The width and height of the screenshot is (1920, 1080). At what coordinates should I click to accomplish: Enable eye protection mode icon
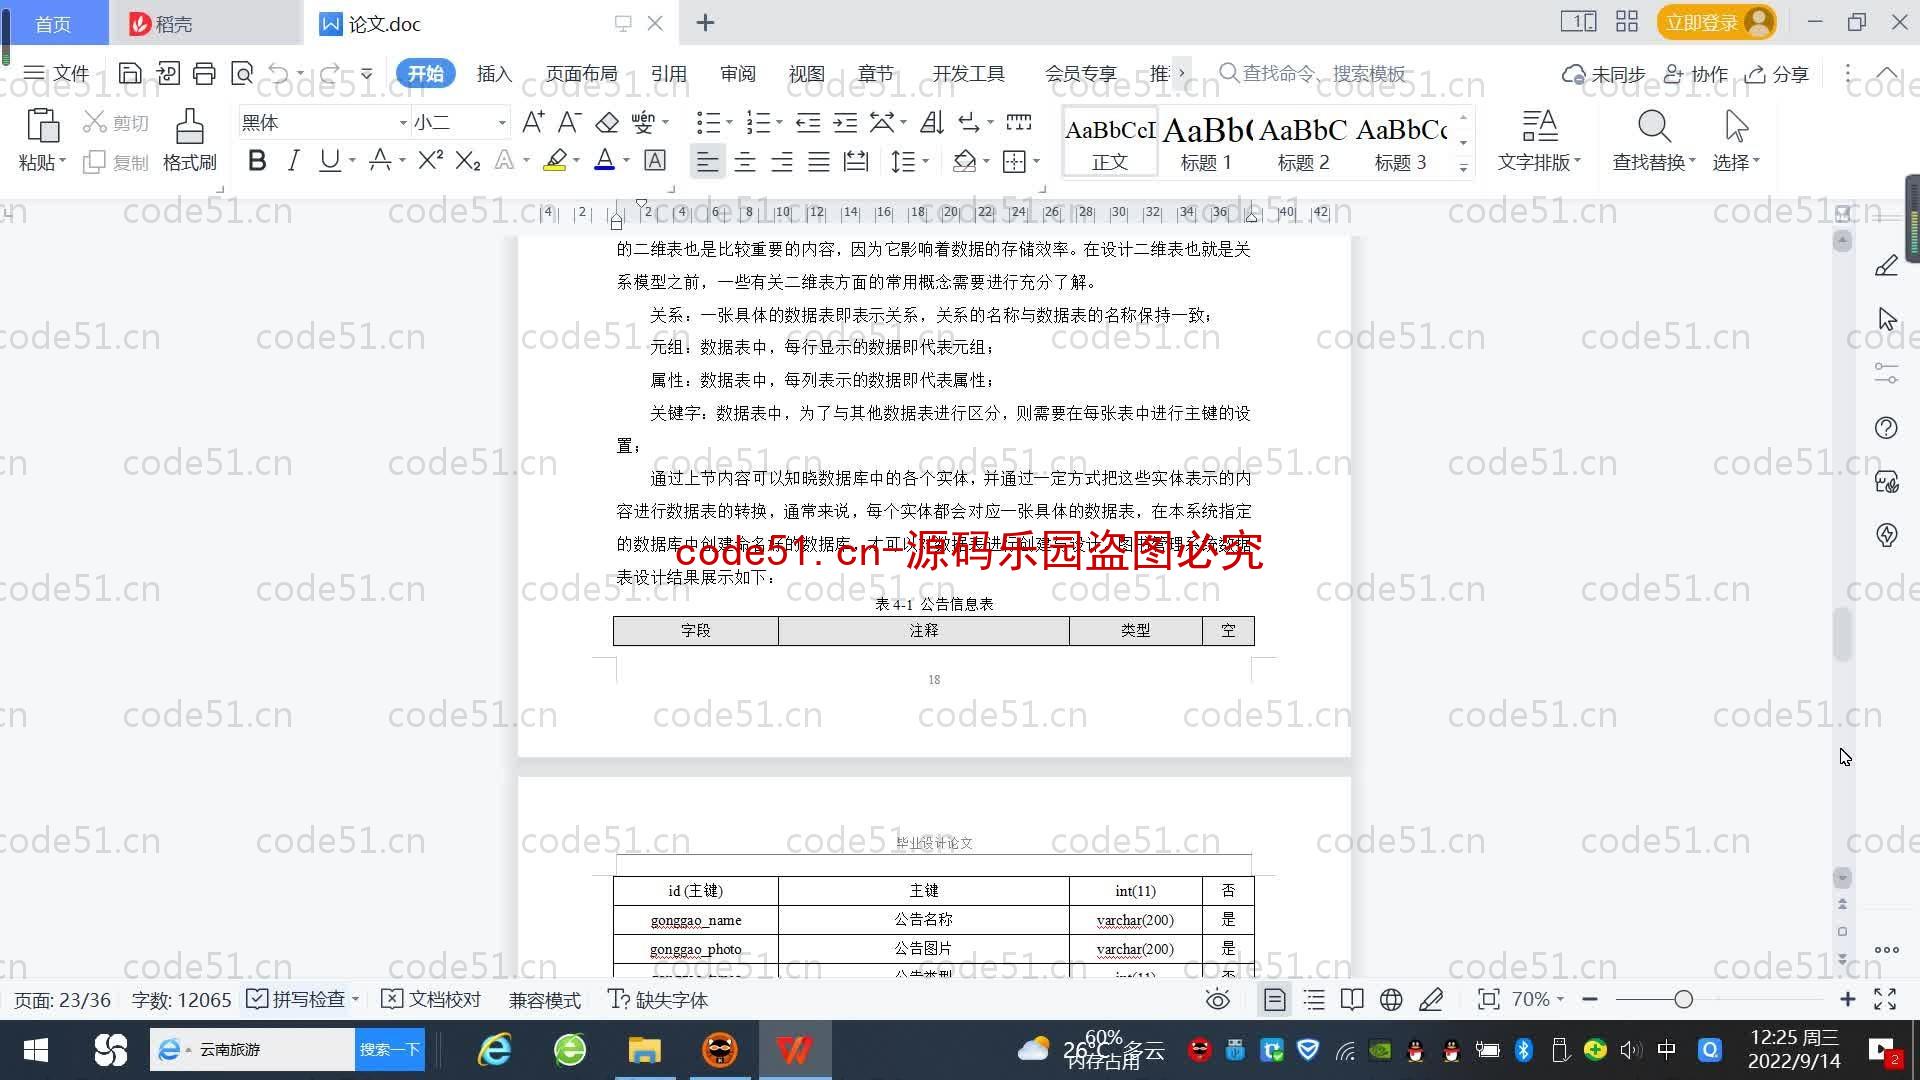[x=1217, y=999]
